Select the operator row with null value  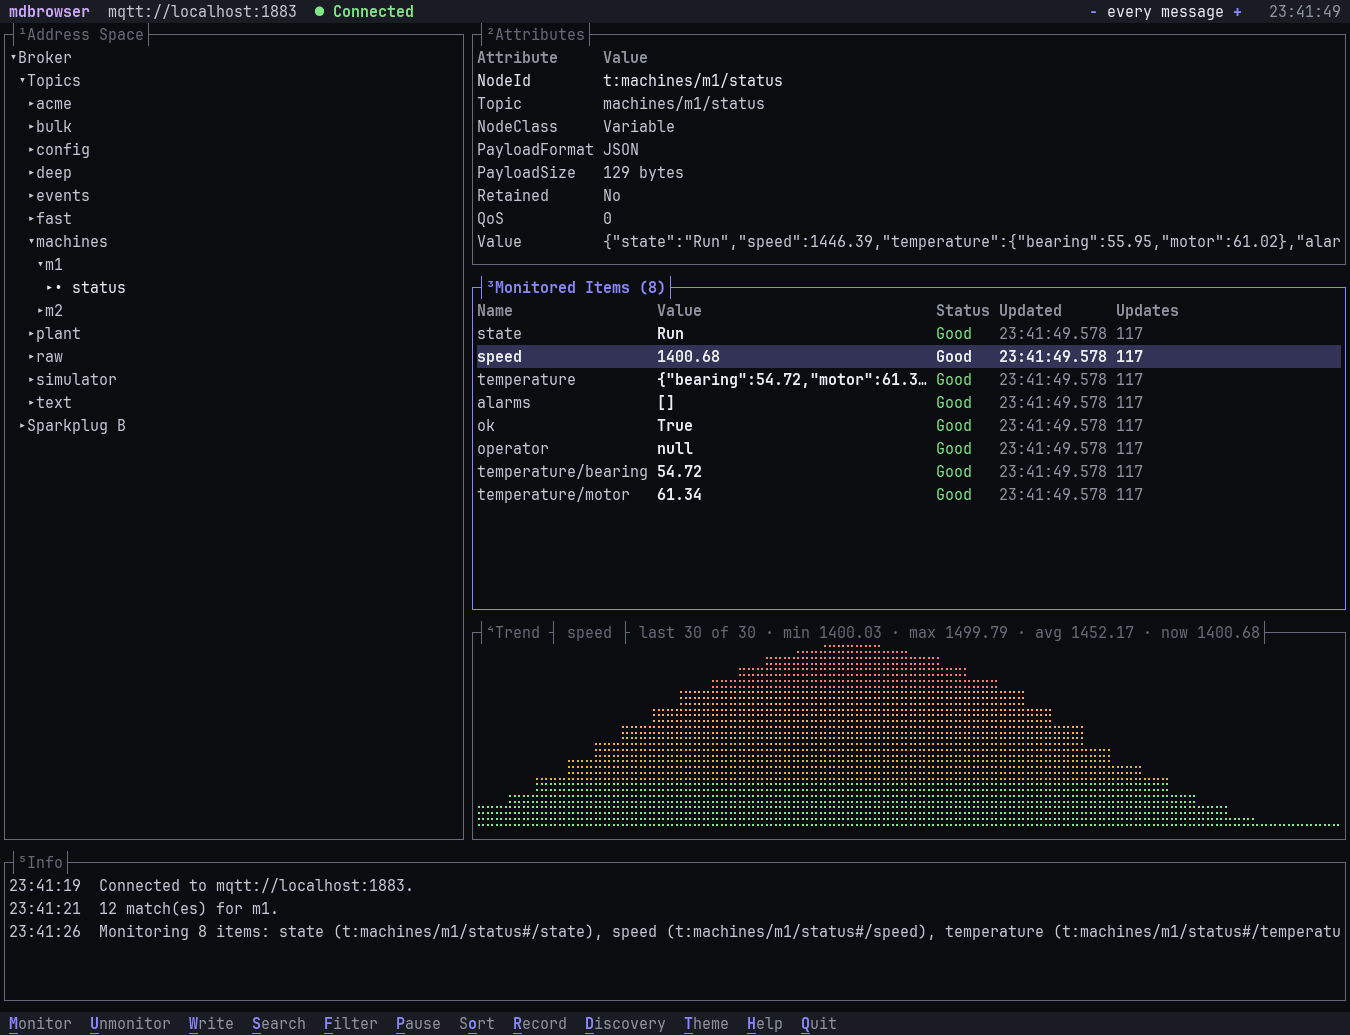(x=908, y=449)
